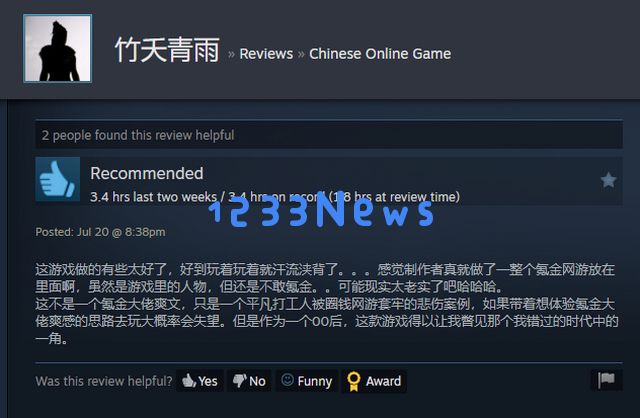
Task: Give the review an Award
Action: tap(374, 381)
